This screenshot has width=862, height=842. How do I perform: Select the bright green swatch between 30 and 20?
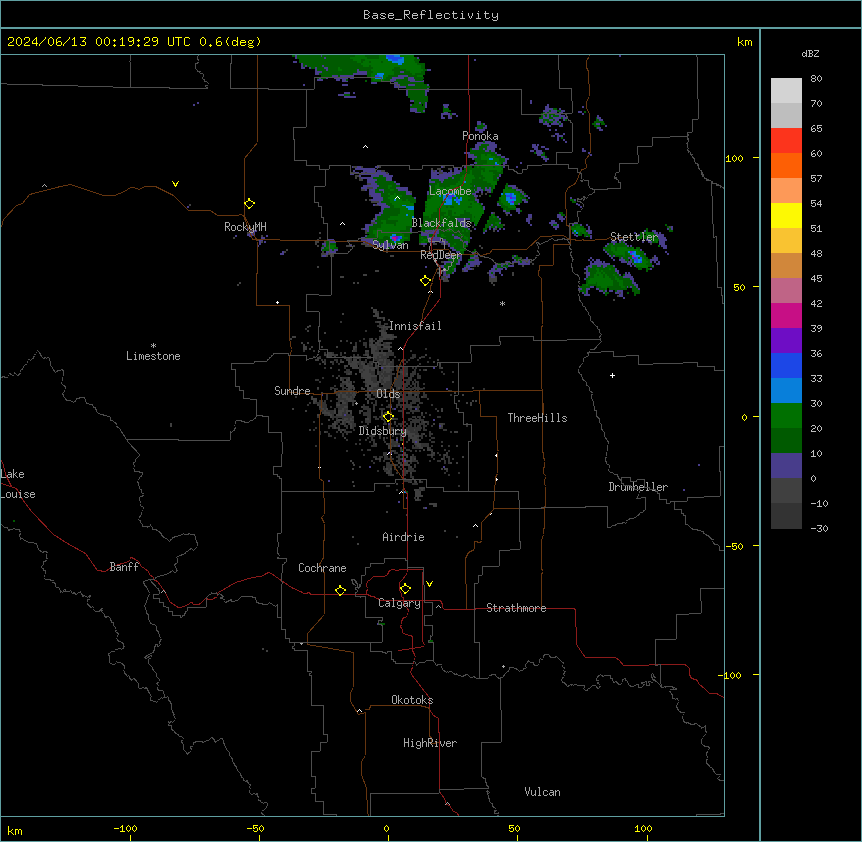click(x=786, y=416)
